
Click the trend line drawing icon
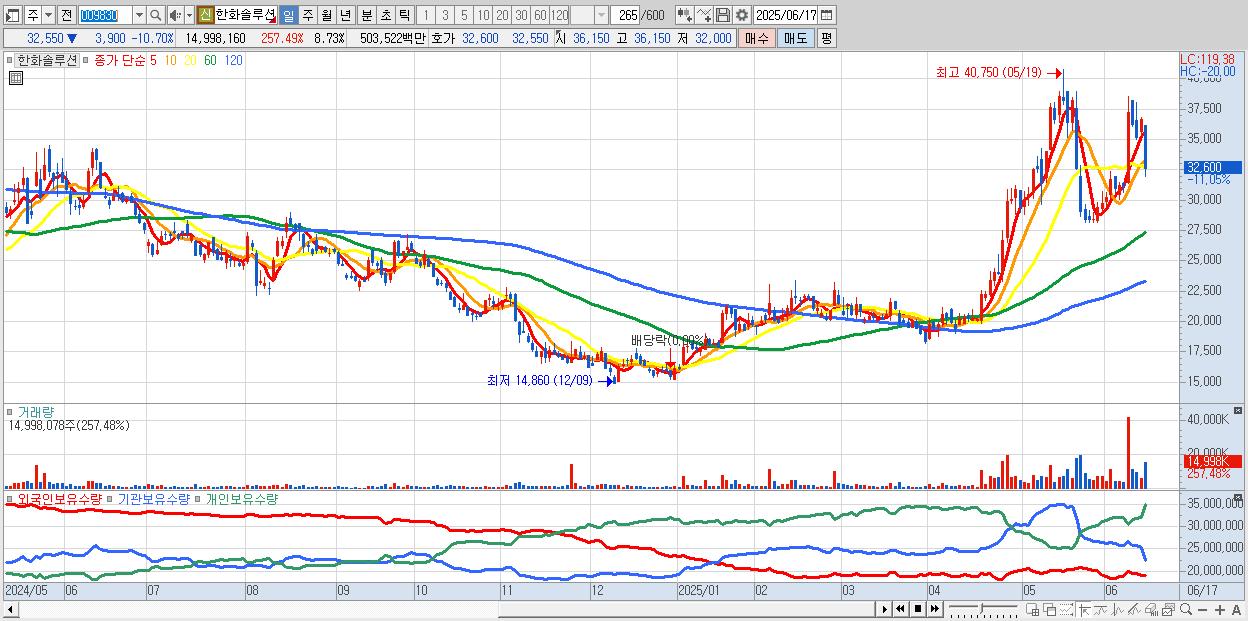(1101, 609)
